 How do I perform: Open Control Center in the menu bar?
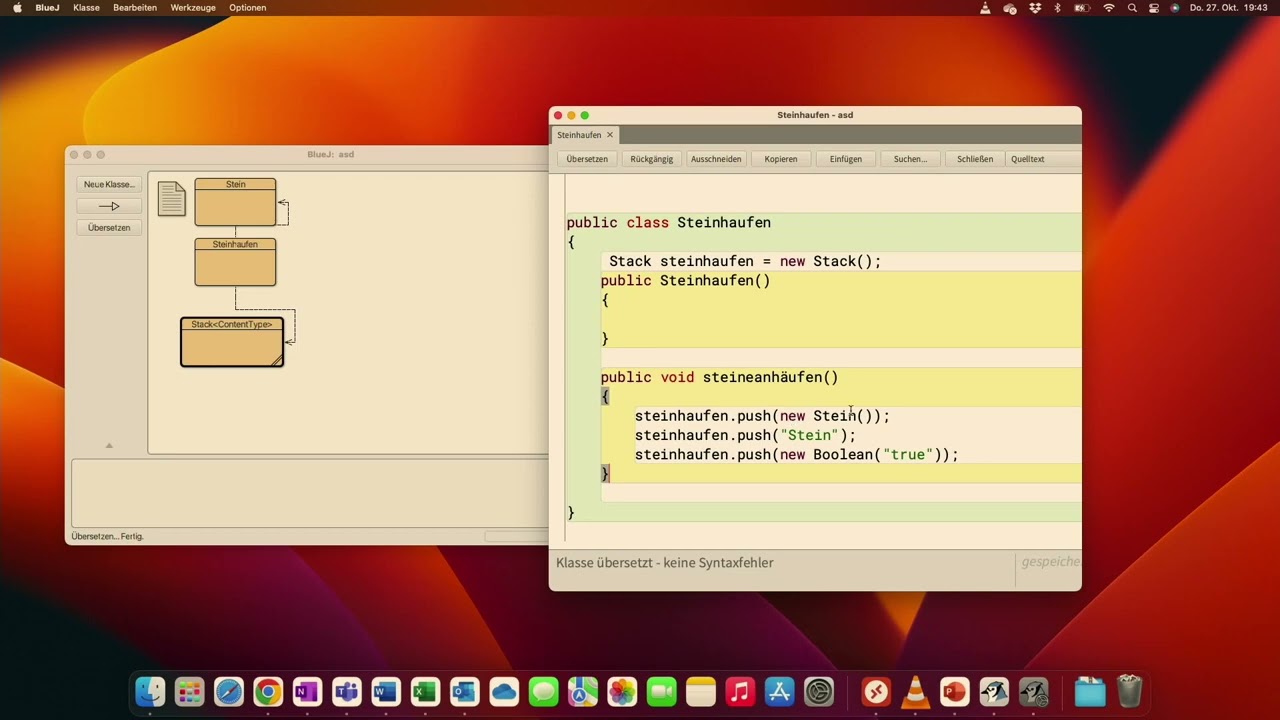click(x=1154, y=8)
